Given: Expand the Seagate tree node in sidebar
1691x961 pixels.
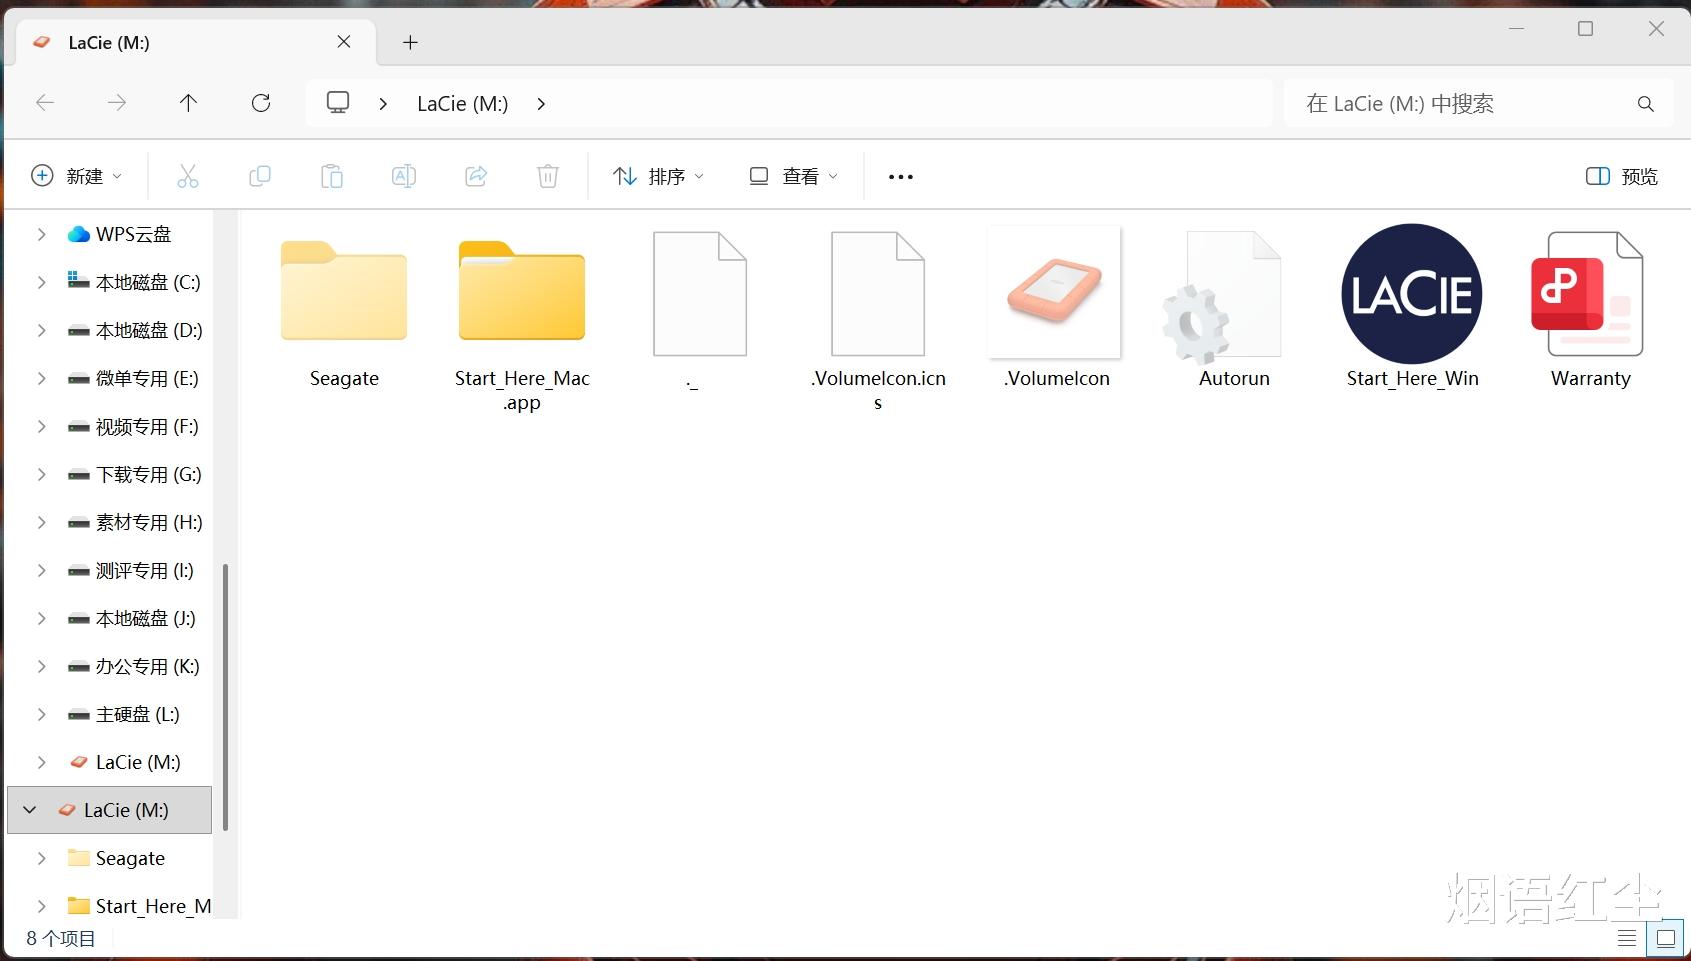Looking at the screenshot, I should [x=41, y=858].
